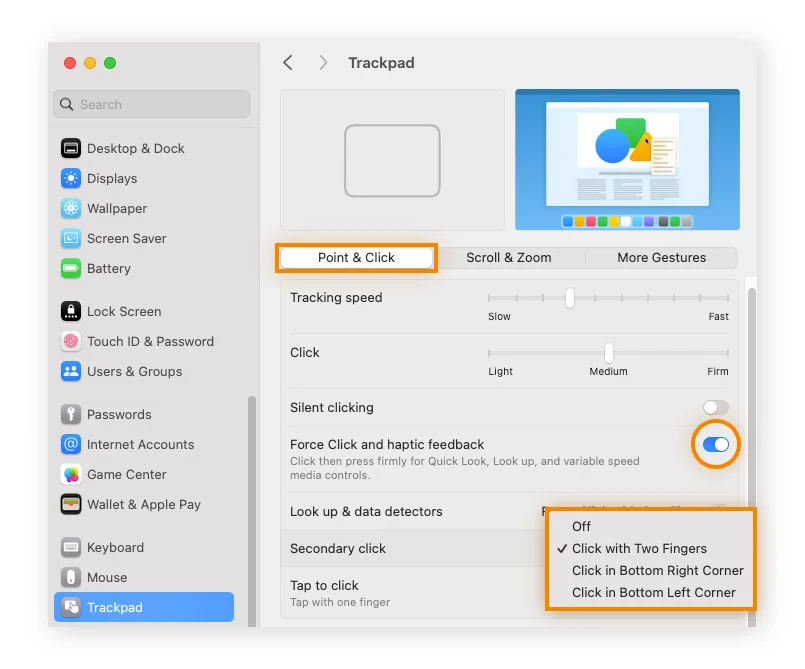Open Desktop & Dock settings label
The height and width of the screenshot is (669, 805).
tap(136, 148)
